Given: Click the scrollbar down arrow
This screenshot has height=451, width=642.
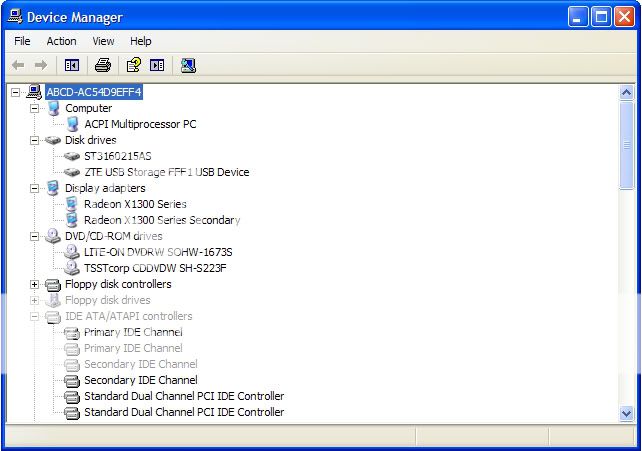Looking at the screenshot, I should [626, 413].
